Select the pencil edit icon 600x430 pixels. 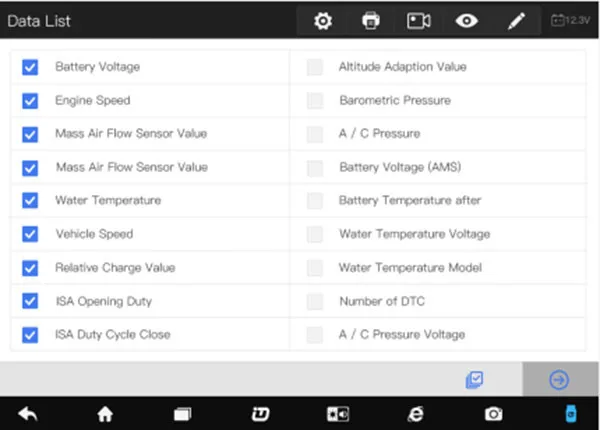tap(516, 21)
